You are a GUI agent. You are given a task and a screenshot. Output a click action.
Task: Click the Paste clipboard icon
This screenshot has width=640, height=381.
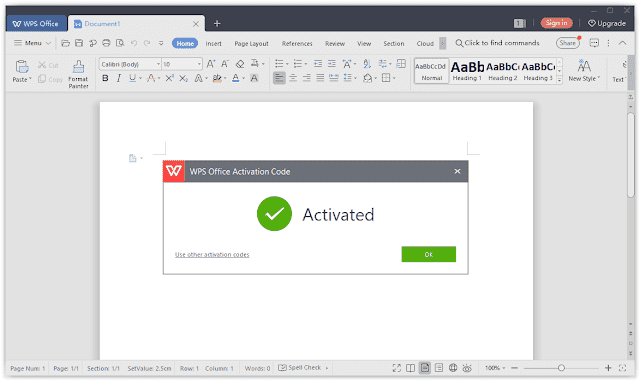21,66
